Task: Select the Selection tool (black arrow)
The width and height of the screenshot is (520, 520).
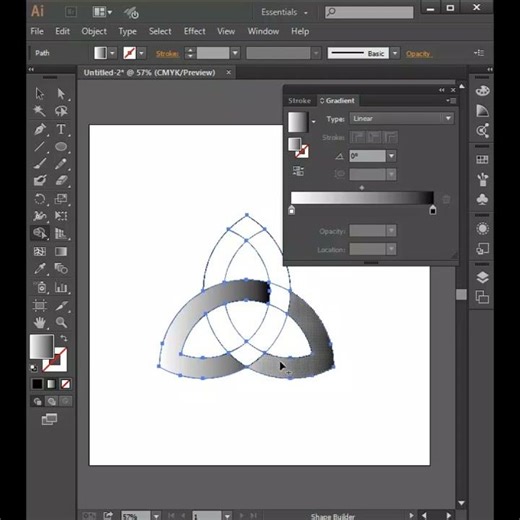Action: click(x=40, y=94)
